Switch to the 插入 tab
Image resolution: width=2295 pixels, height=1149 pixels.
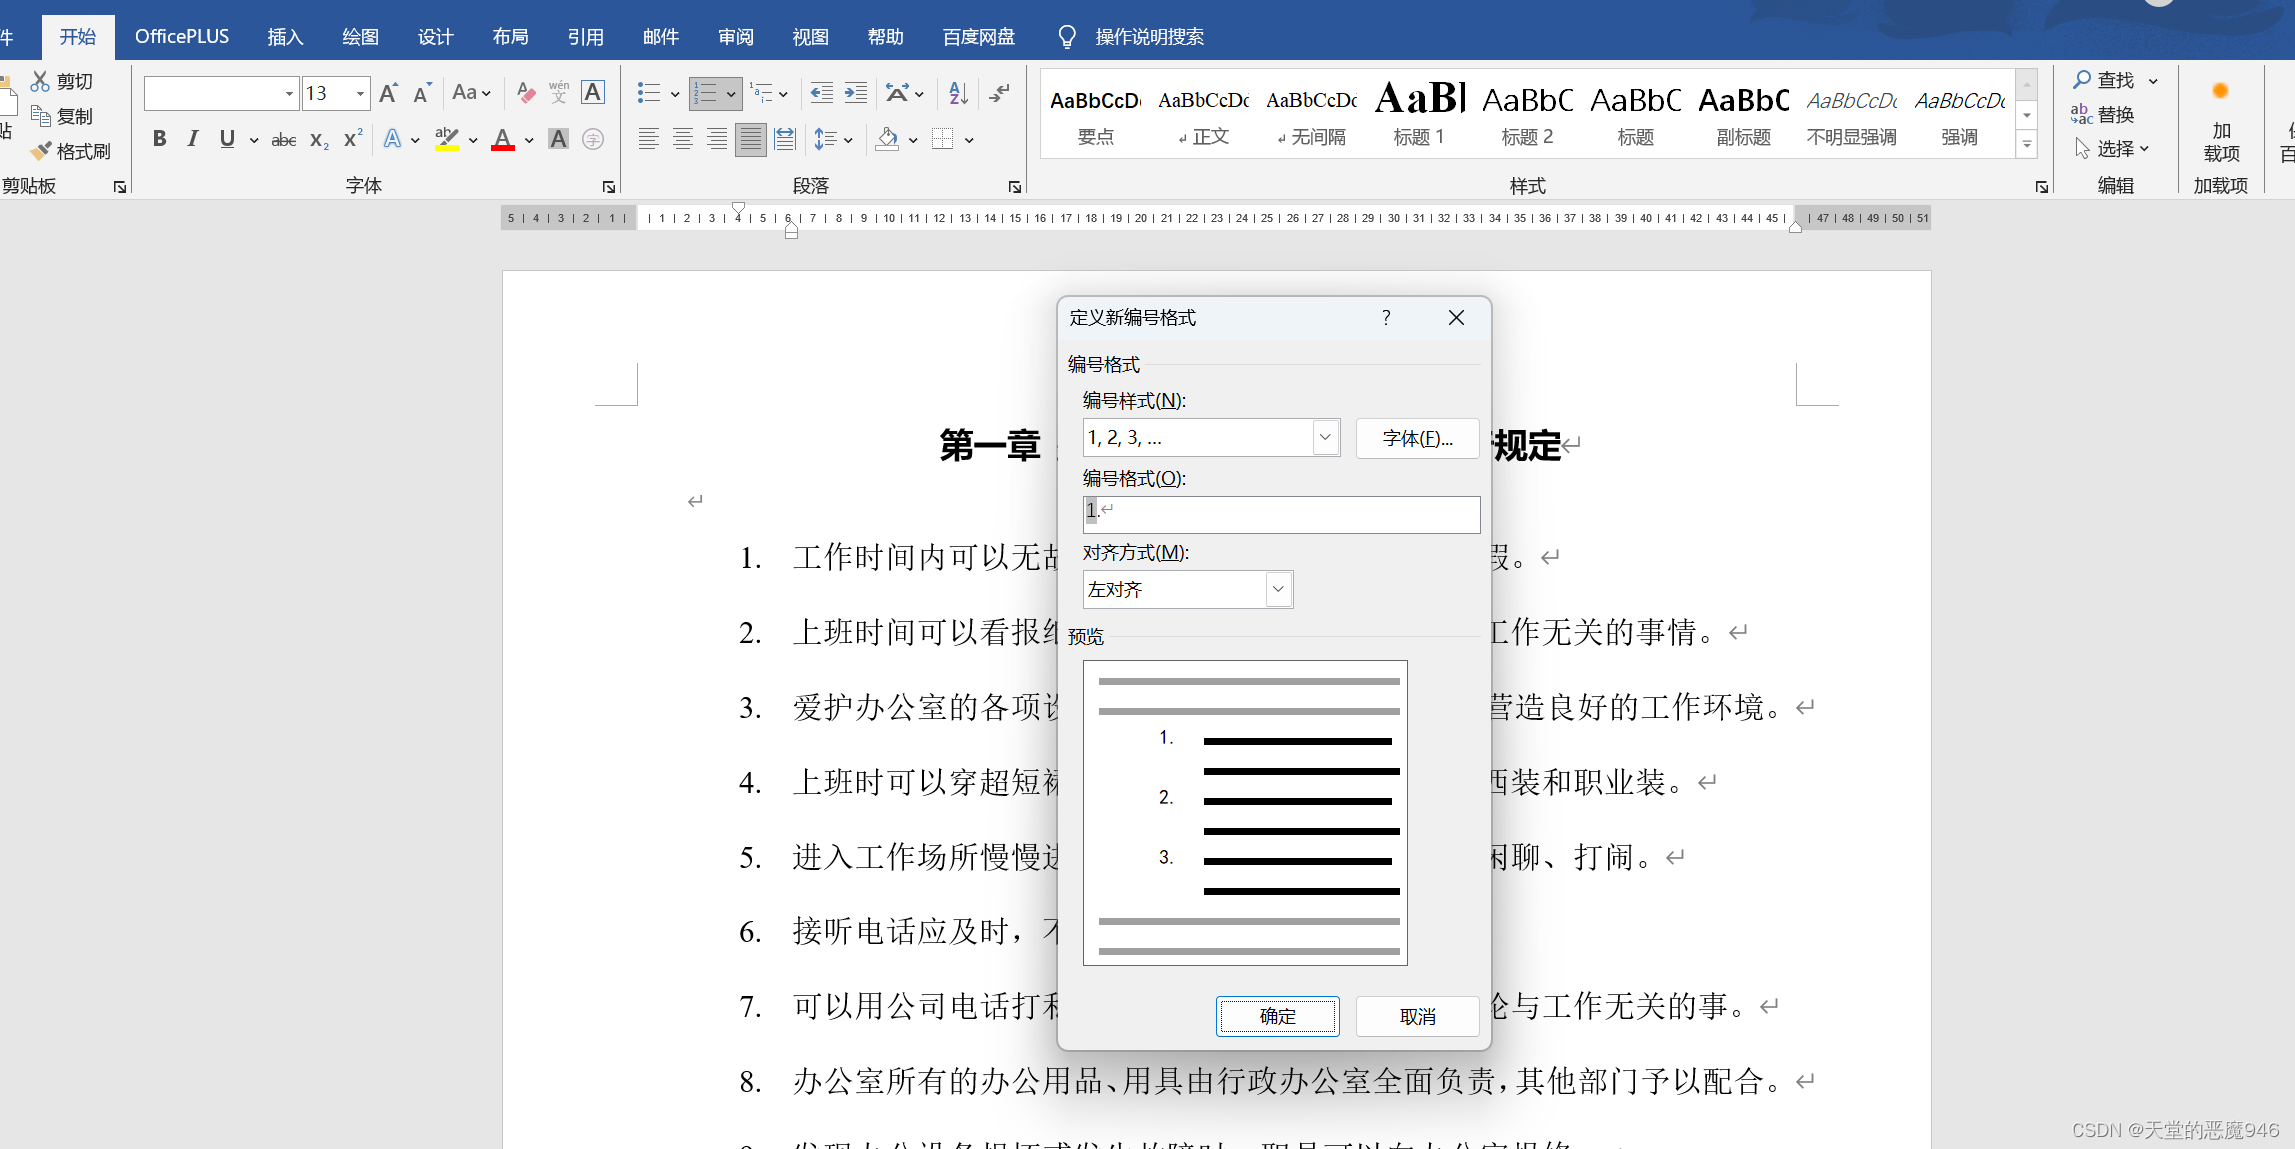click(285, 37)
